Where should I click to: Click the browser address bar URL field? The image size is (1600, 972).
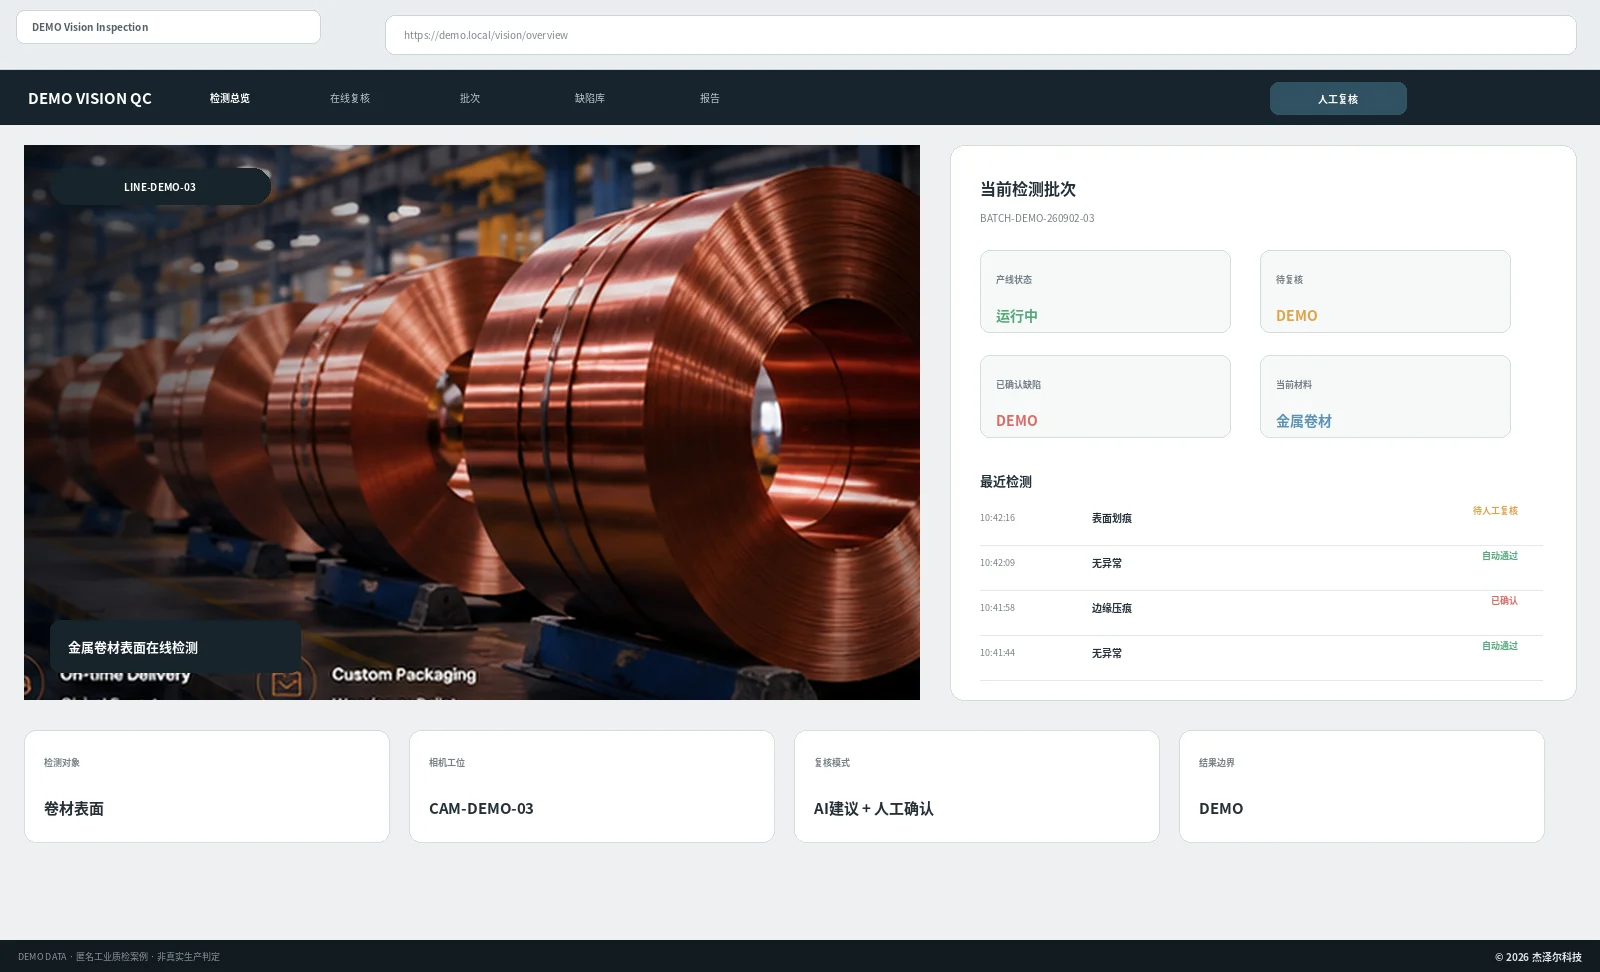pyautogui.click(x=980, y=35)
